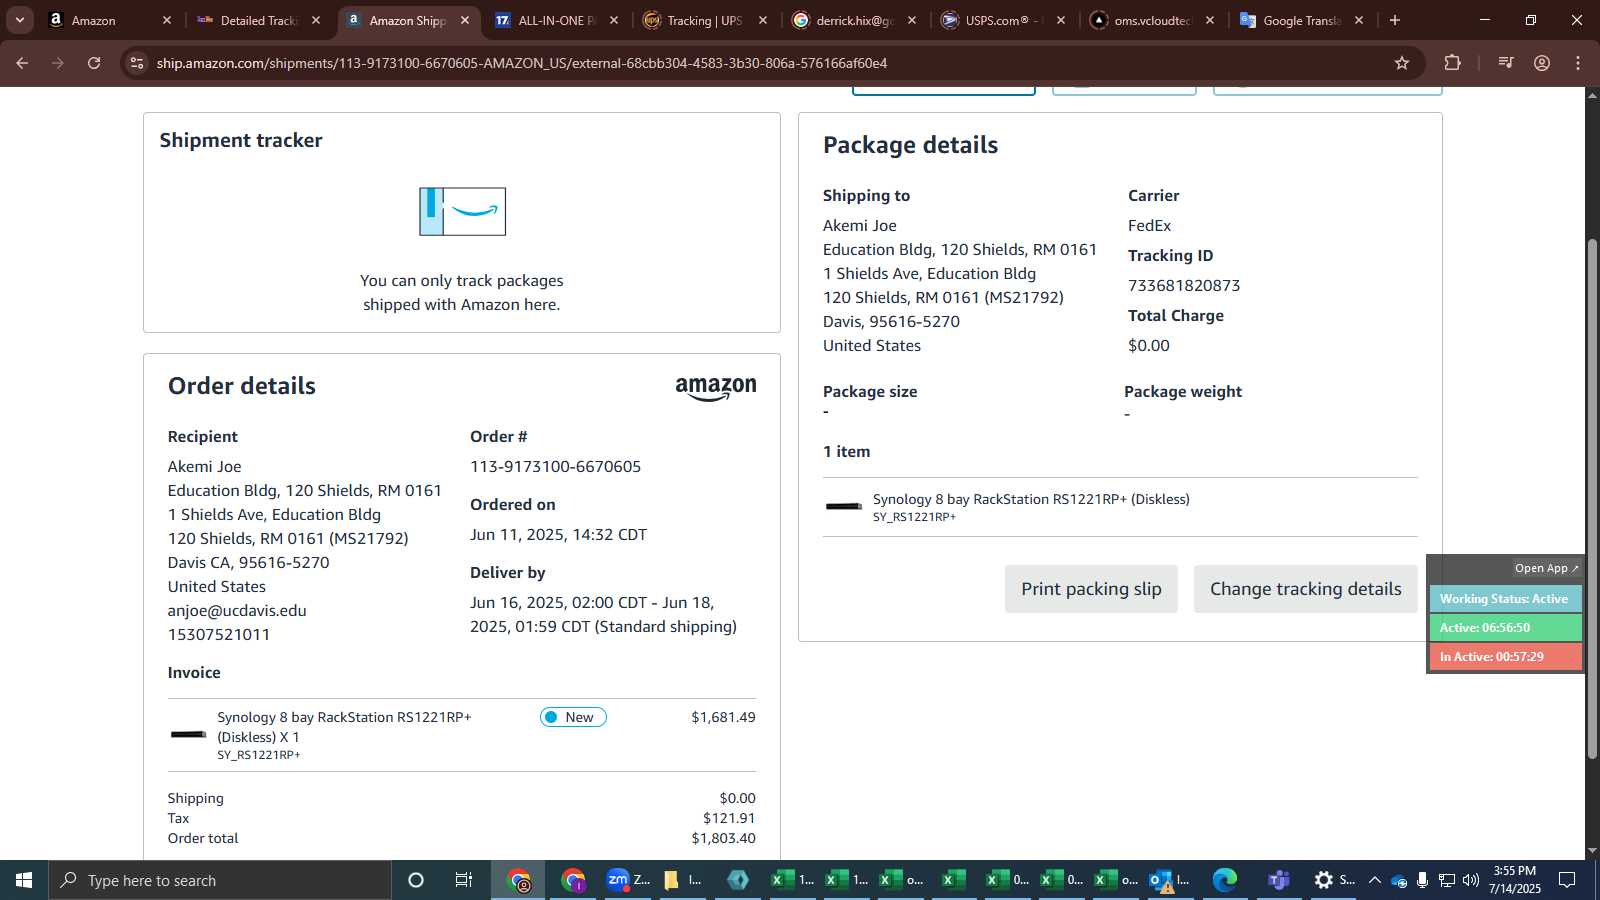
Task: Click the amazon logo in Order details
Action: [716, 389]
